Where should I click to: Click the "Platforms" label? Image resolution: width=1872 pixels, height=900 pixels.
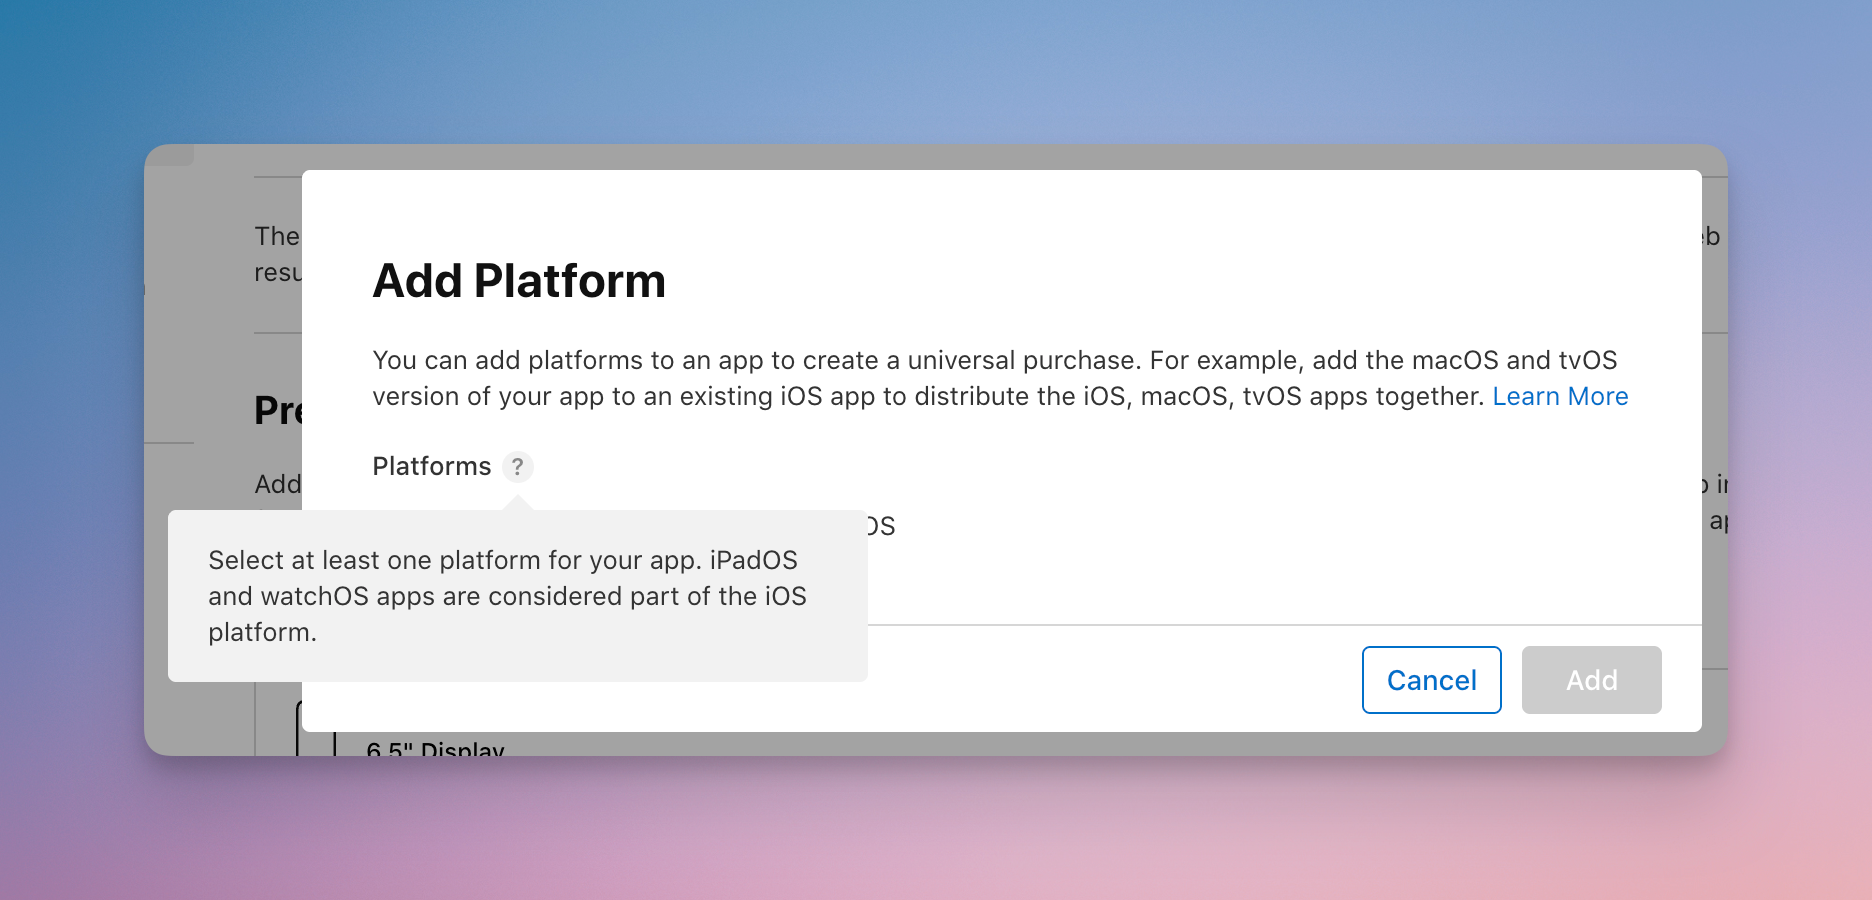coord(432,467)
